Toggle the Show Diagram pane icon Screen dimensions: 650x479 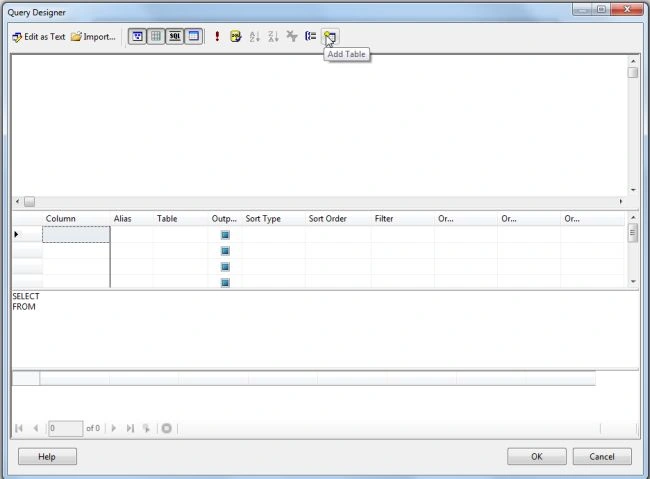tap(137, 36)
